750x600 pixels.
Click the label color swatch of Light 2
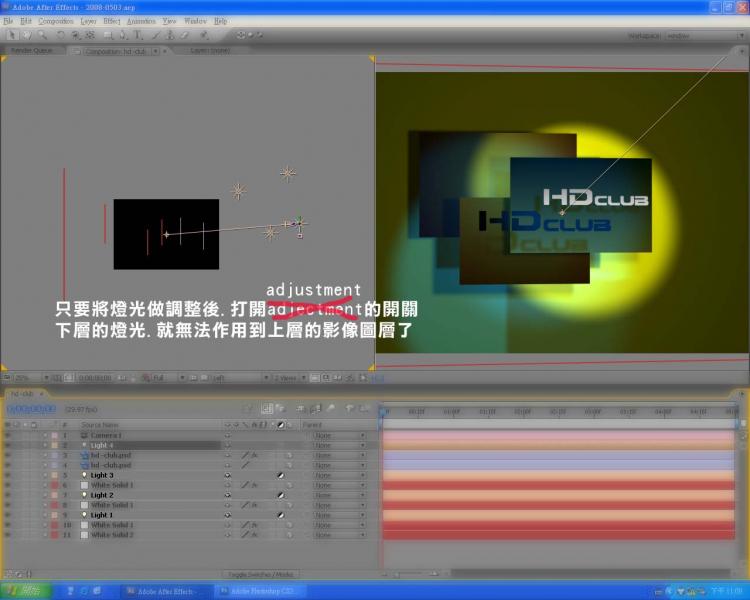coord(53,495)
